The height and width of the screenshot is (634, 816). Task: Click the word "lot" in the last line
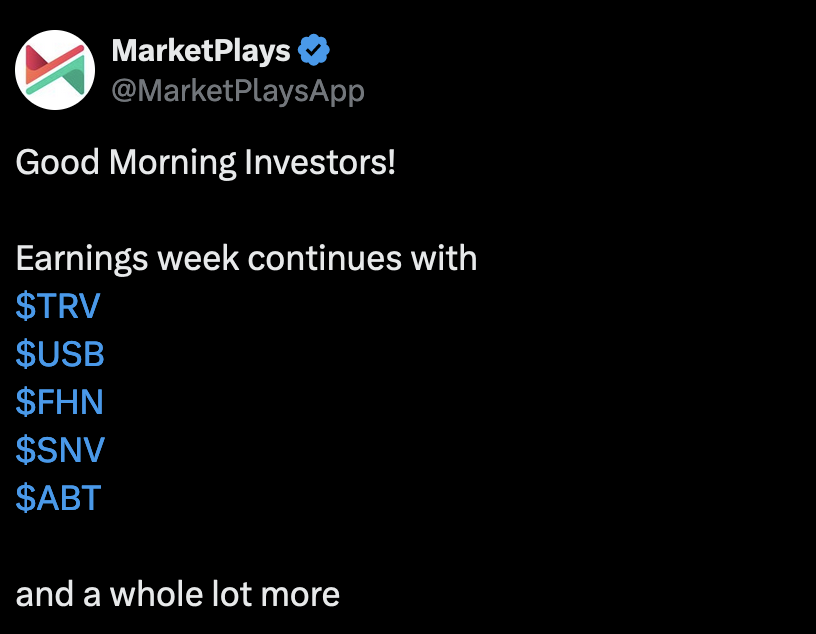point(229,595)
